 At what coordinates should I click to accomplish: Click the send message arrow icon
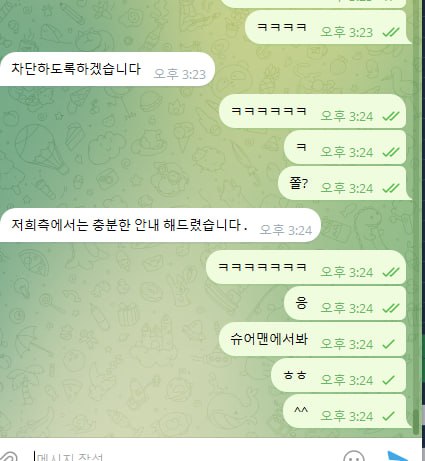[398, 456]
